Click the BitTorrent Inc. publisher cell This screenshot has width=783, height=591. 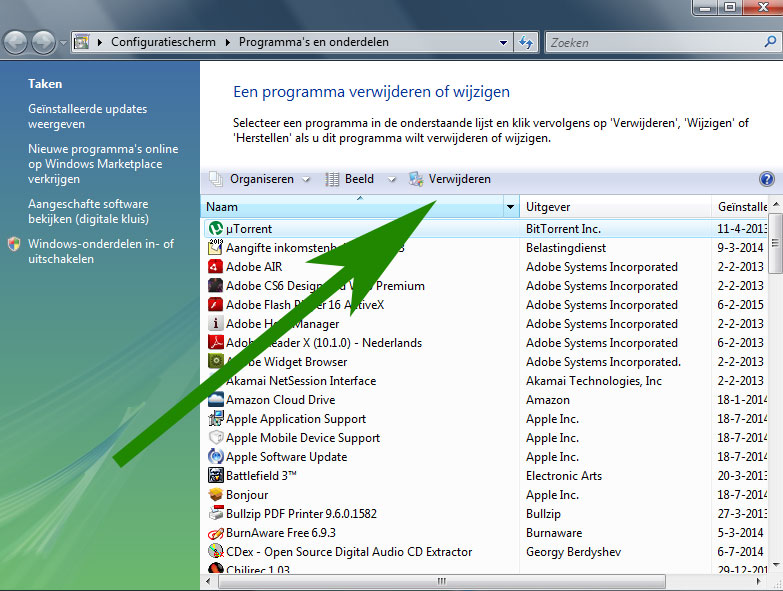[563, 229]
